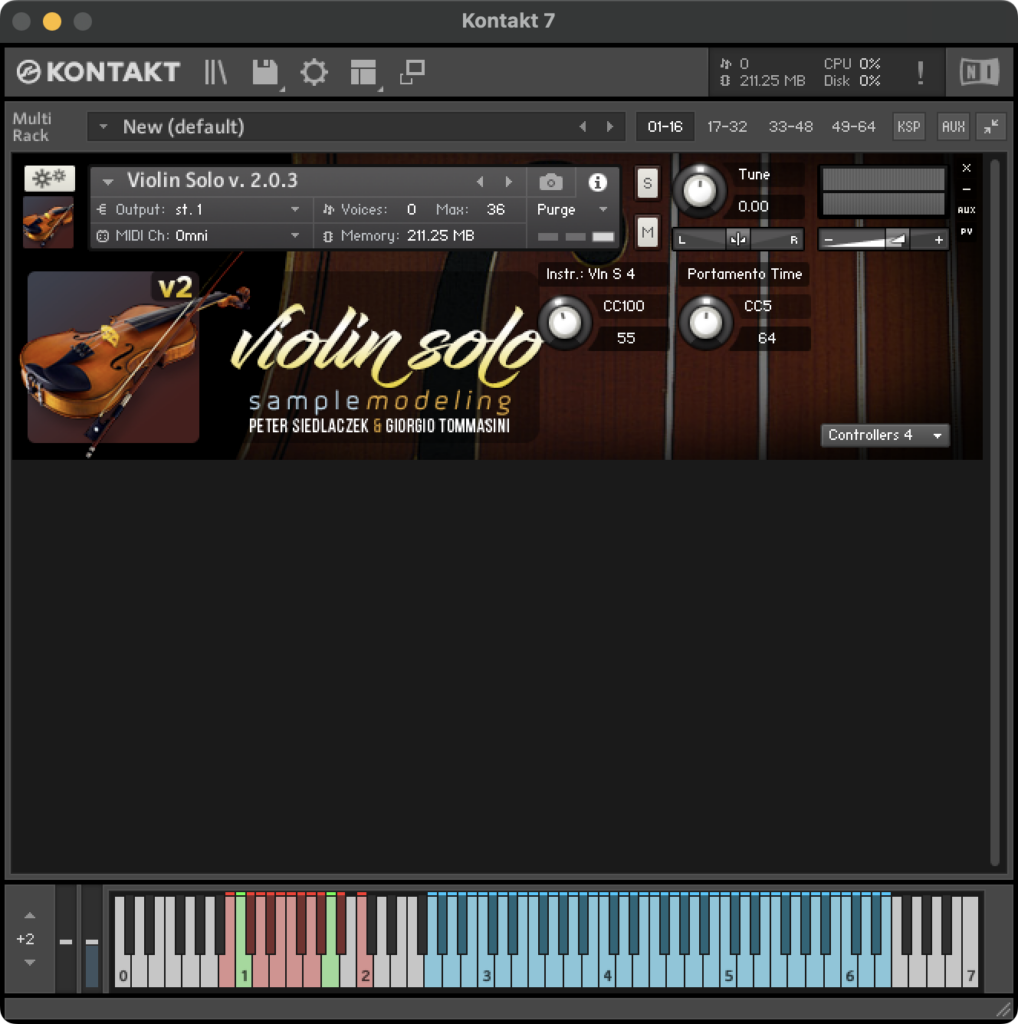Shift keyboard octave down arrow
Screen dimensions: 1018x1024
[29, 962]
